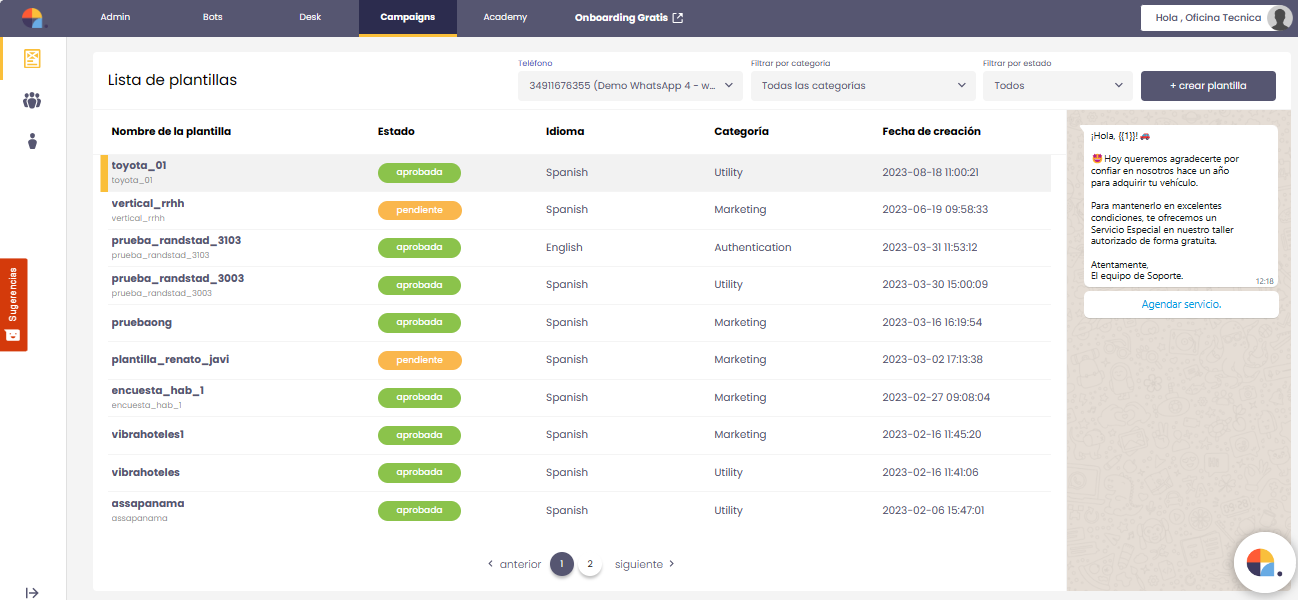The width and height of the screenshot is (1298, 600).
Task: Open the Sugerencias feedback tab
Action: tap(14, 304)
